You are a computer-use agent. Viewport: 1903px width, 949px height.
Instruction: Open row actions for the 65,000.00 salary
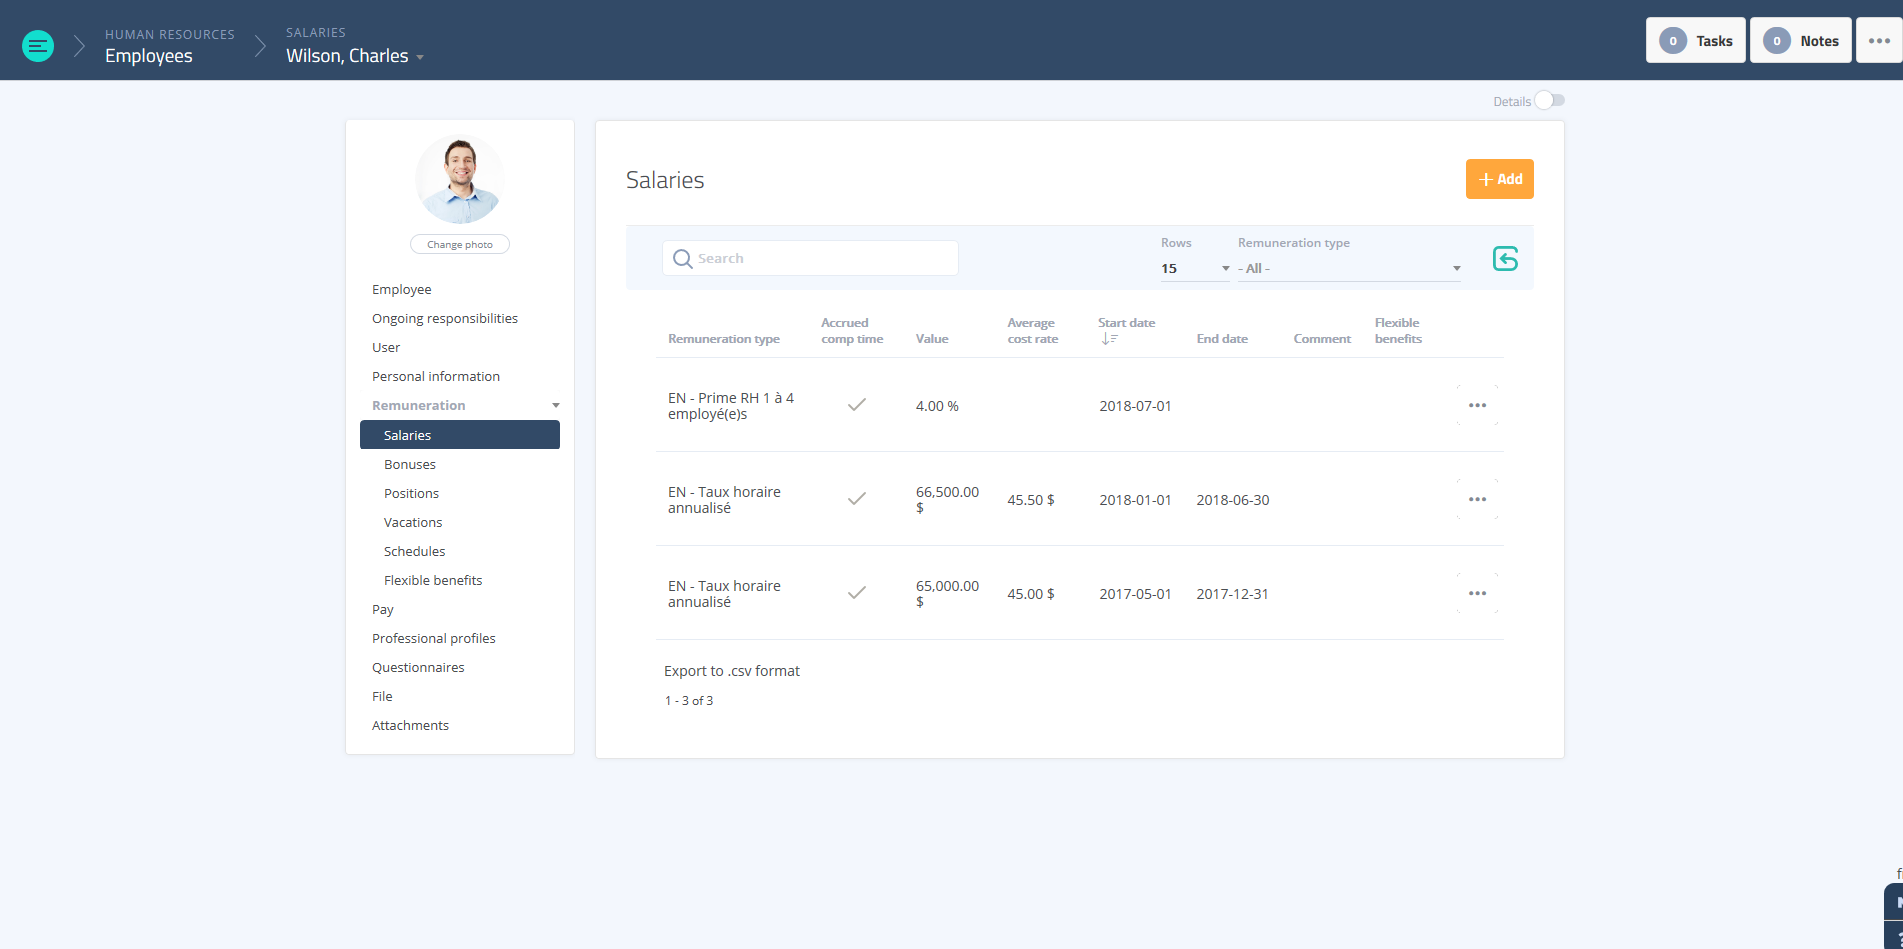coord(1477,593)
